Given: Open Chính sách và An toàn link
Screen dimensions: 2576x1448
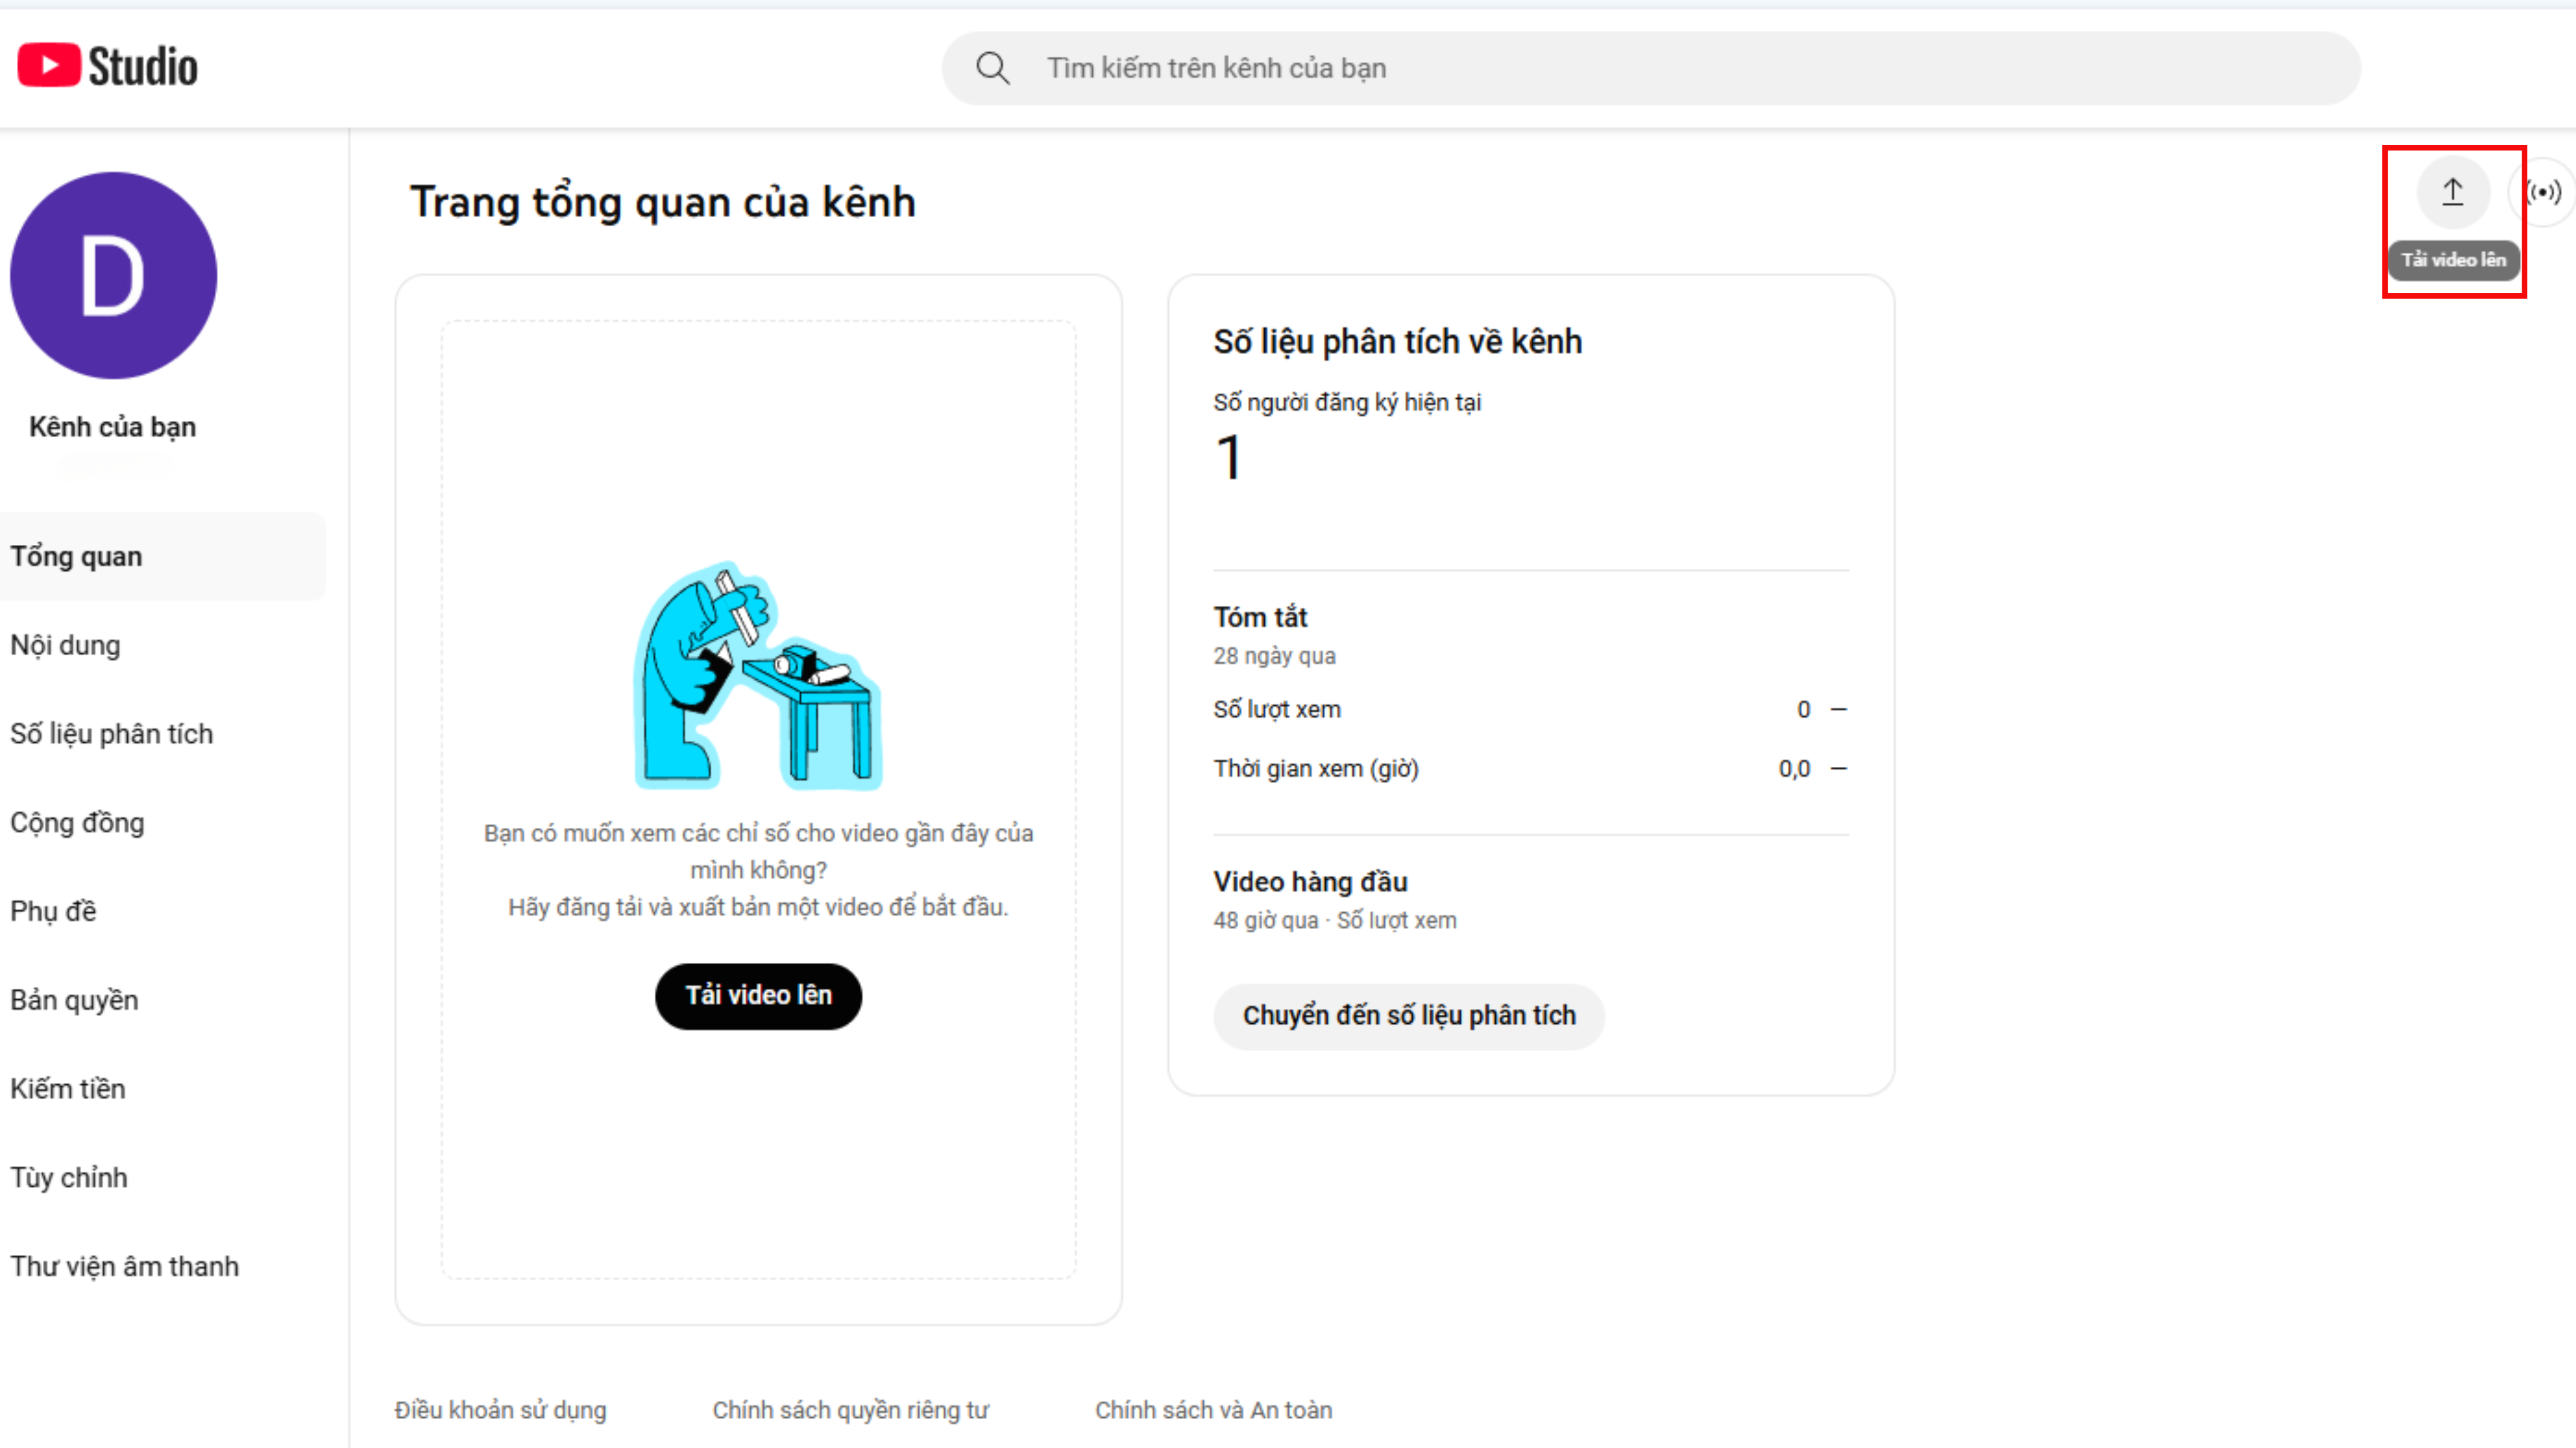Looking at the screenshot, I should coord(1213,1410).
